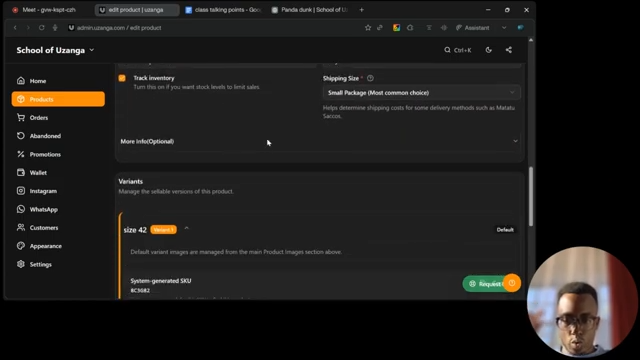640x360 pixels.
Task: Switch to the edit product uzanga tab
Action: click(137, 10)
